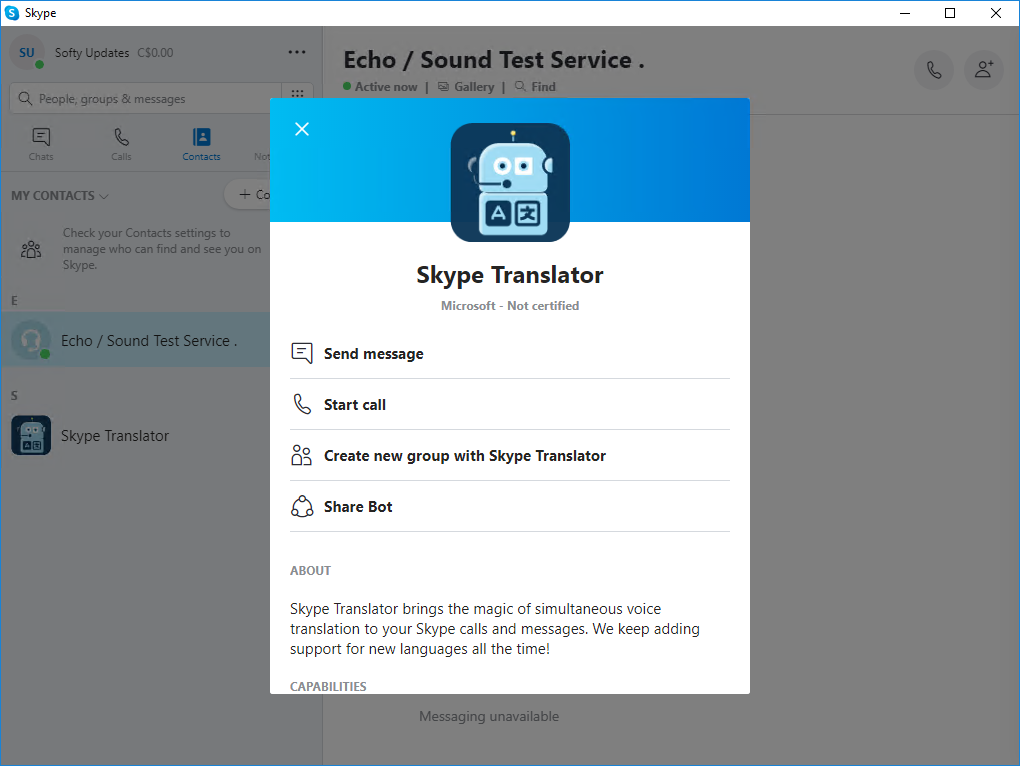Viewport: 1020px width, 766px height.
Task: Click the contacts settings people icon
Action: coord(31,249)
